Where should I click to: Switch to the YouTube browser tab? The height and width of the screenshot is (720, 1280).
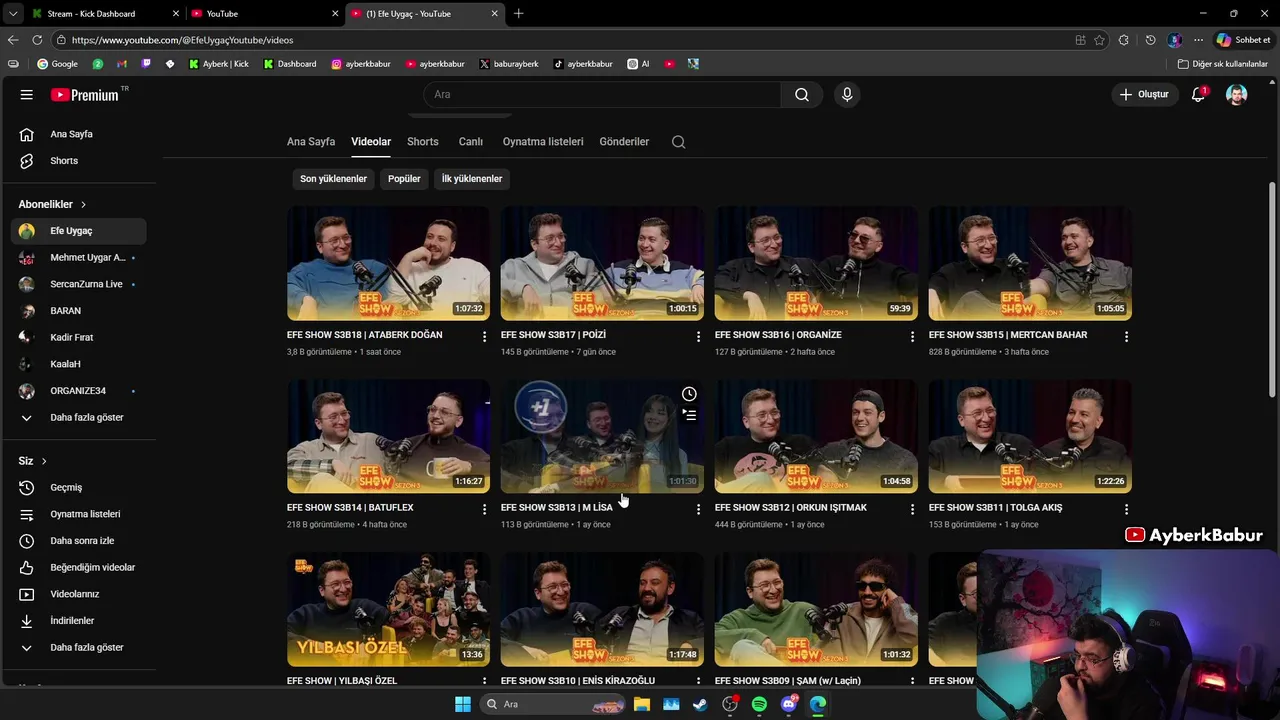[x=265, y=14]
